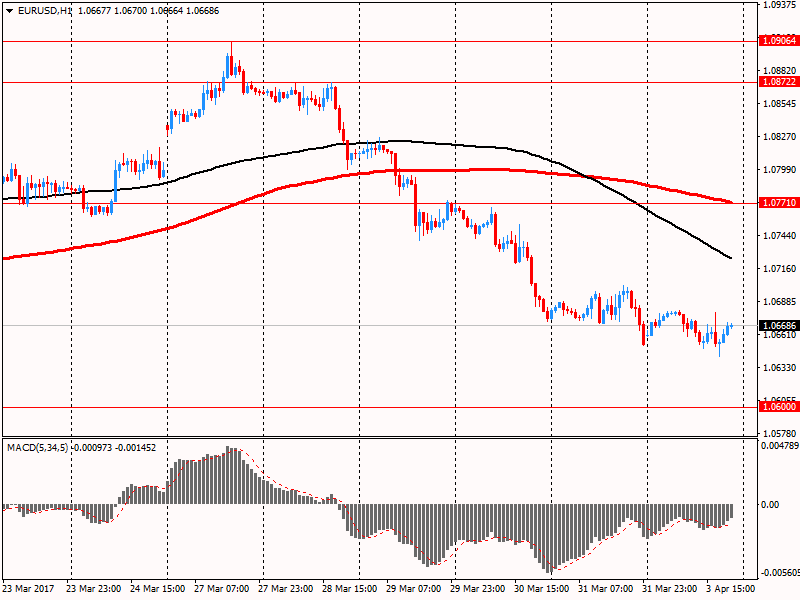Click the 23 Mar 2017 date label
The width and height of the screenshot is (800, 600).
[x=28, y=589]
